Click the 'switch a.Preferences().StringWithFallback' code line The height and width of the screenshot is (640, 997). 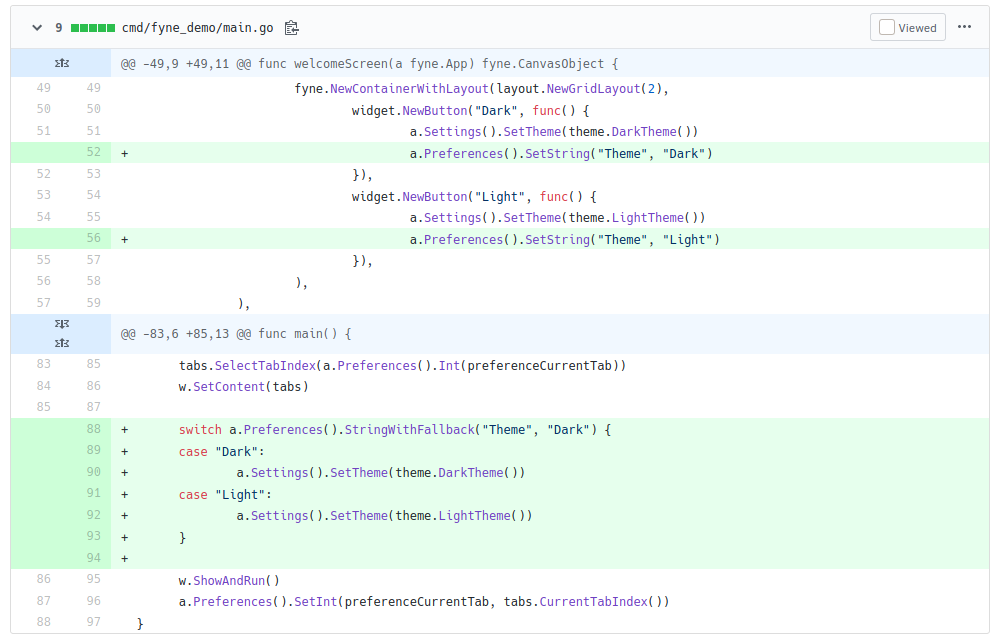394,430
